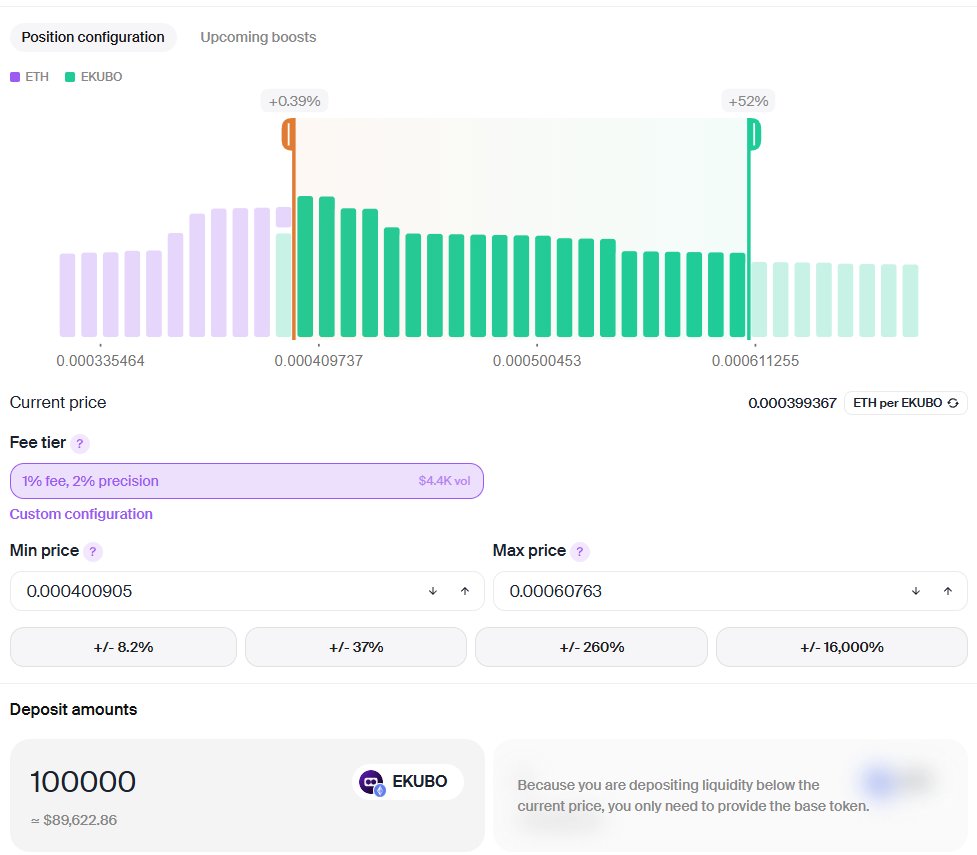Click the purple ETH legend swatch
The image size is (977, 855).
(15, 77)
